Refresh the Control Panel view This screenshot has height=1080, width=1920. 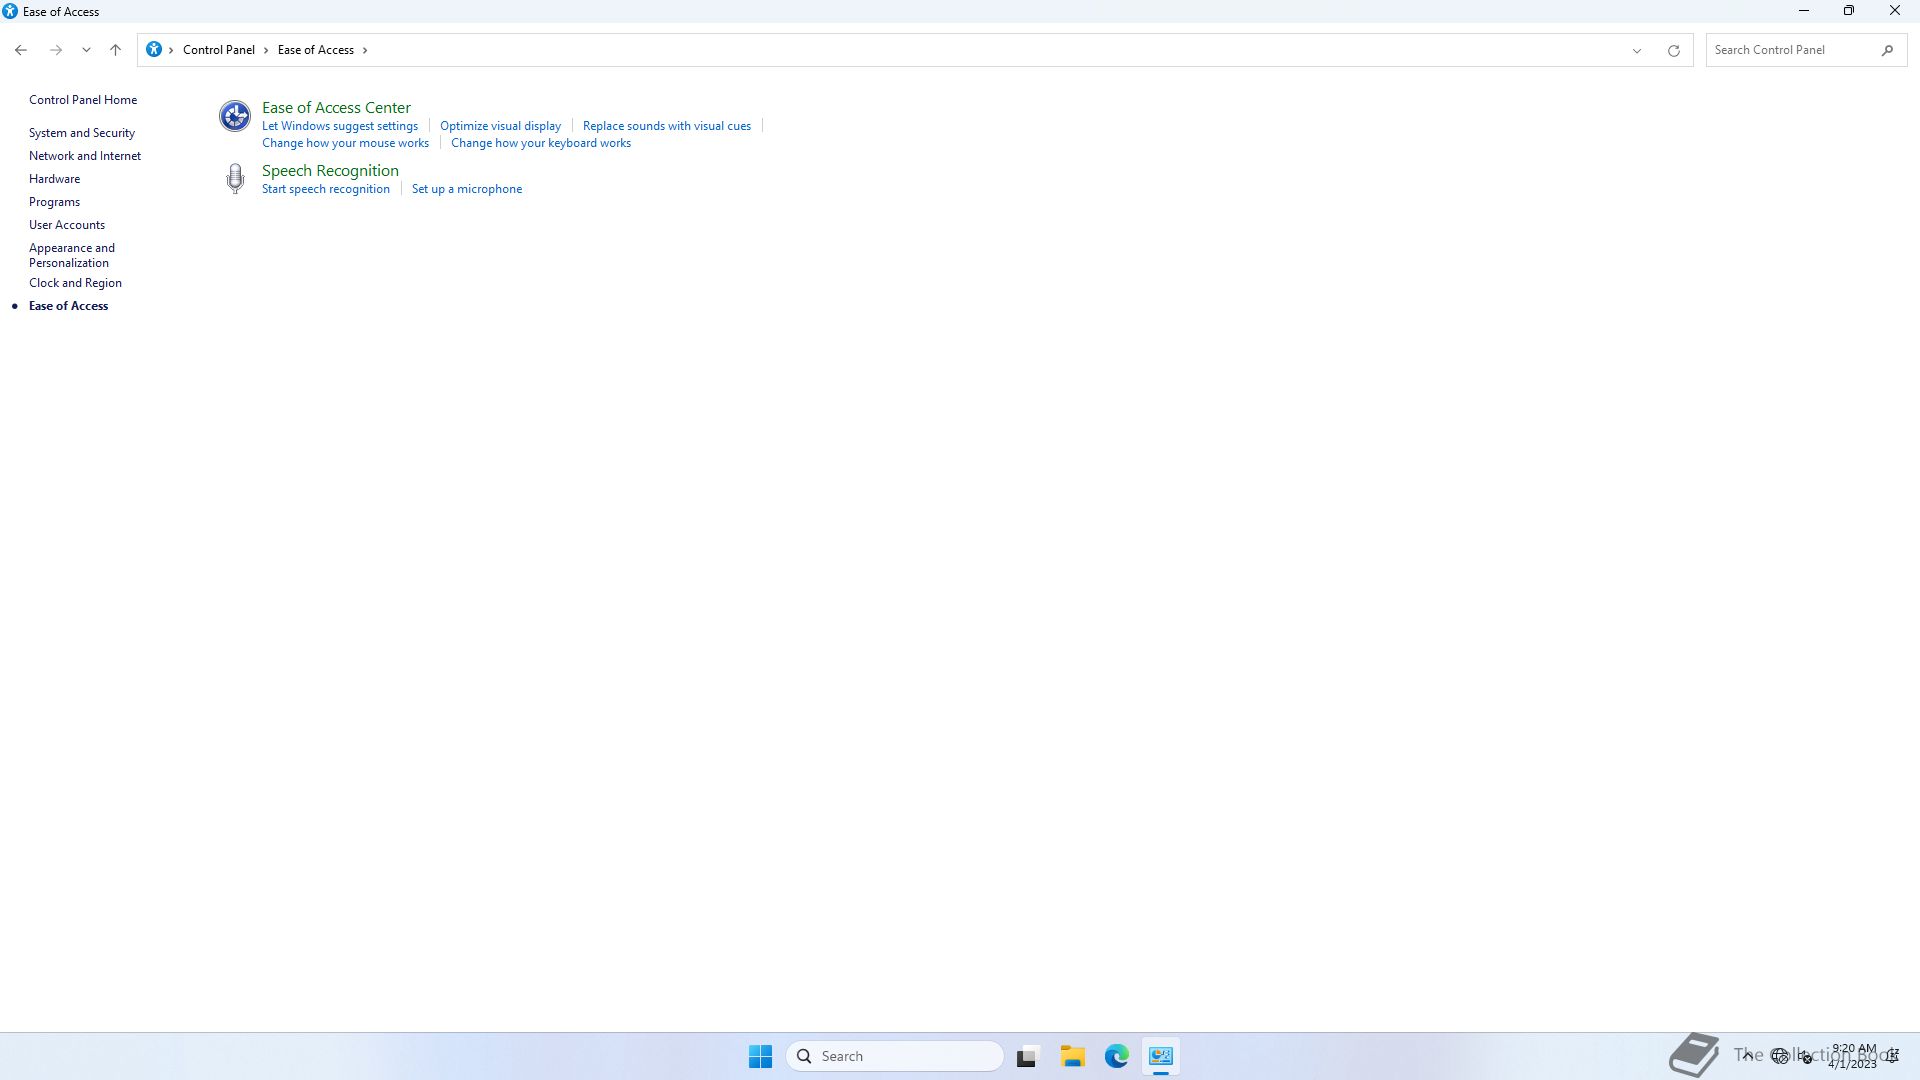(1673, 50)
